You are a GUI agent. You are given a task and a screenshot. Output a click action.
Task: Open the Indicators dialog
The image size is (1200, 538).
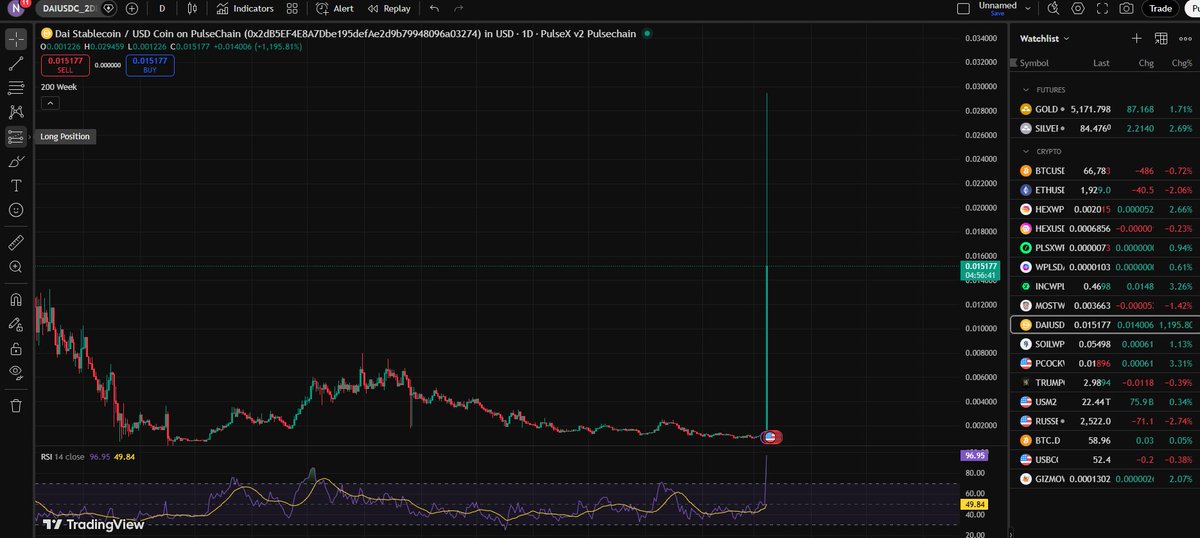point(245,8)
